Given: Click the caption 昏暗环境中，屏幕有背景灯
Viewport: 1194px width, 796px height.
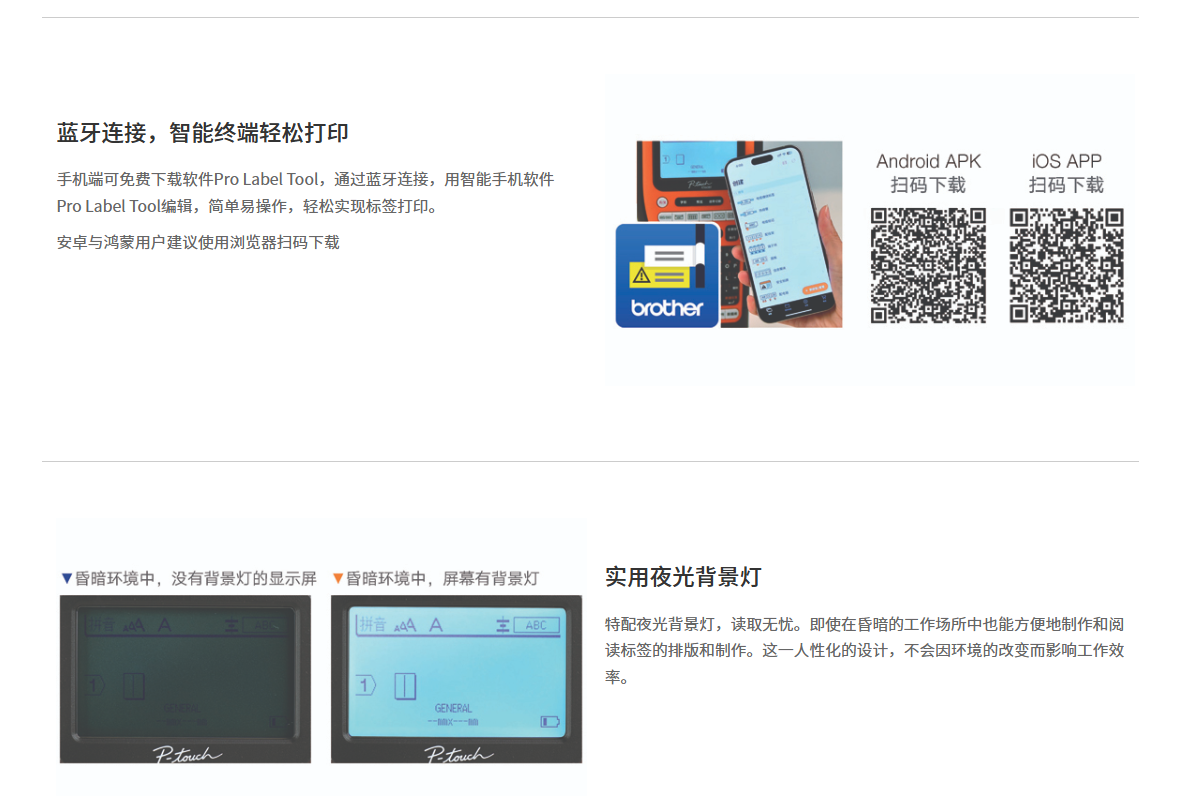Looking at the screenshot, I should (x=442, y=578).
